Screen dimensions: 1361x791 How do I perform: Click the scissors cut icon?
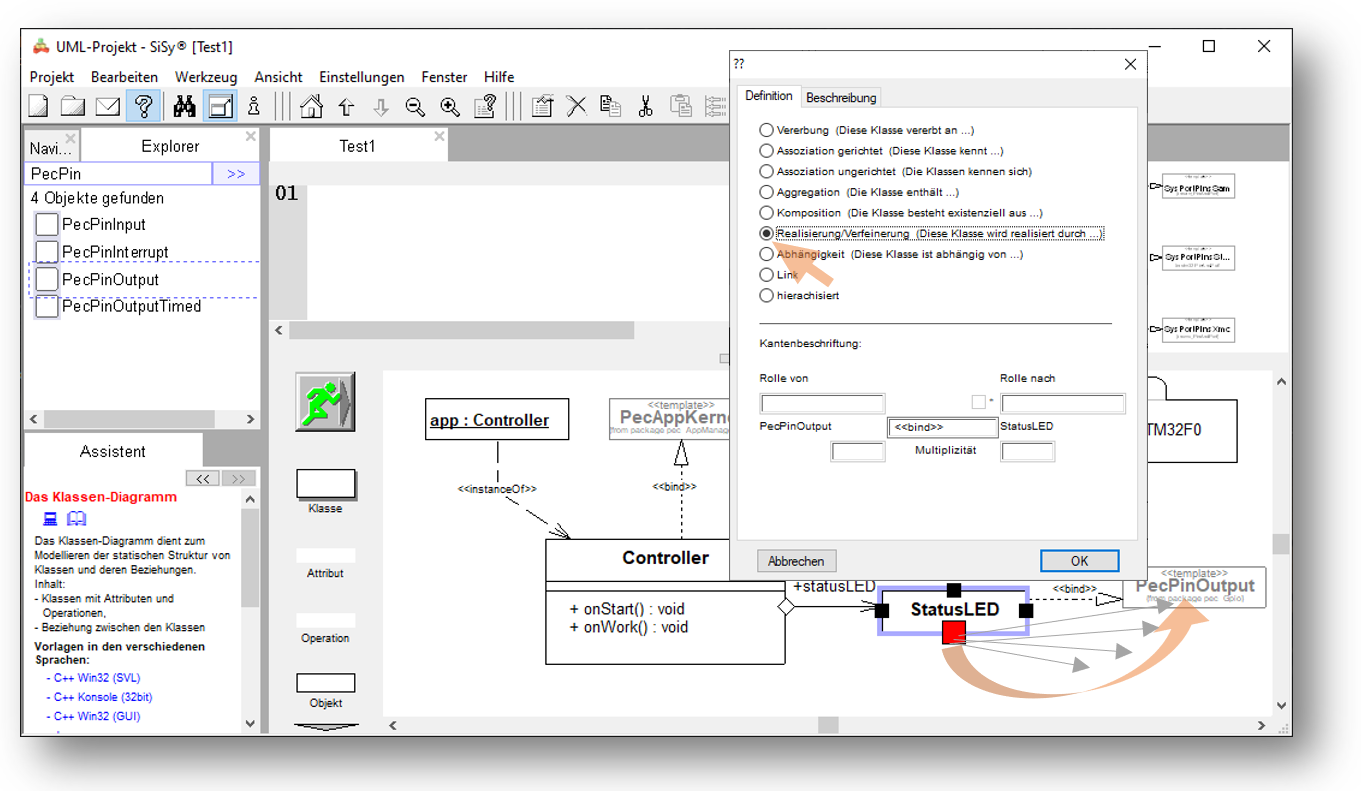point(645,106)
